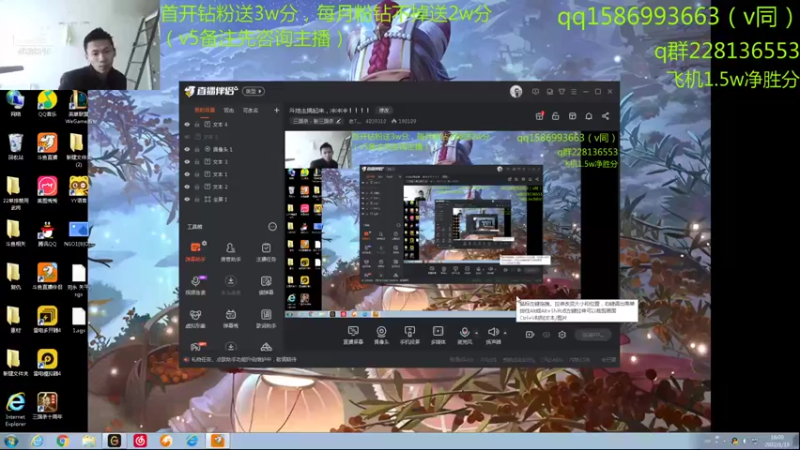Open the 主播任务 tool icon
This screenshot has height=450, width=800.
coord(266,252)
